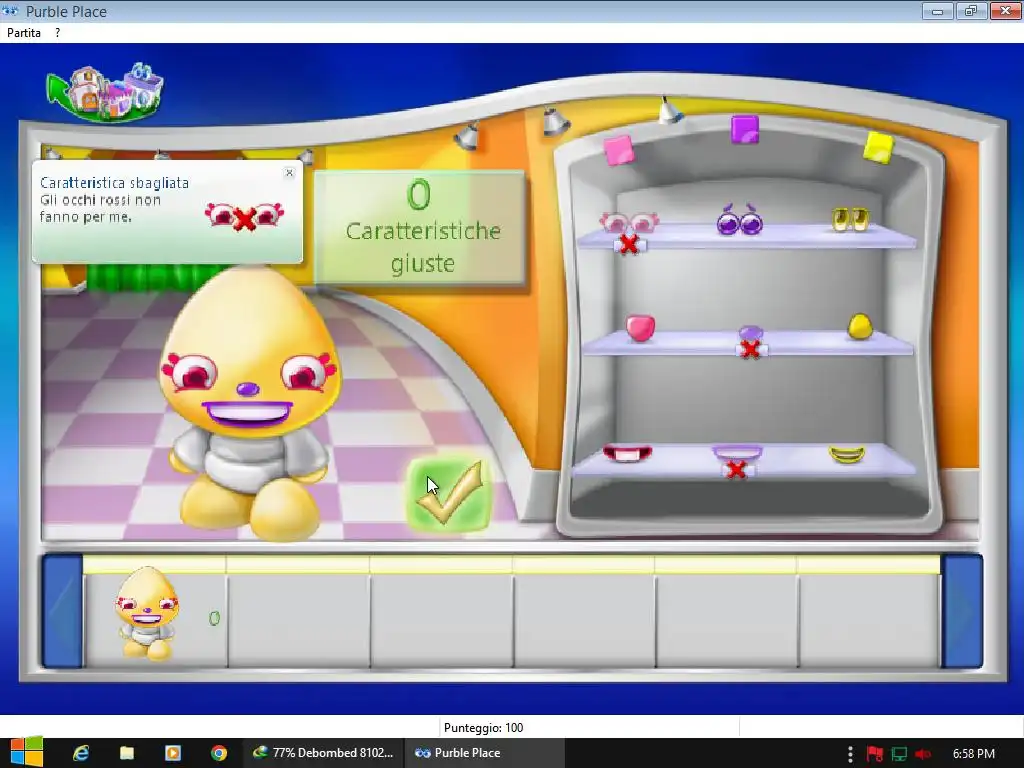
Task: Click the Punteggio: 100 status text
Action: pyautogui.click(x=483, y=728)
